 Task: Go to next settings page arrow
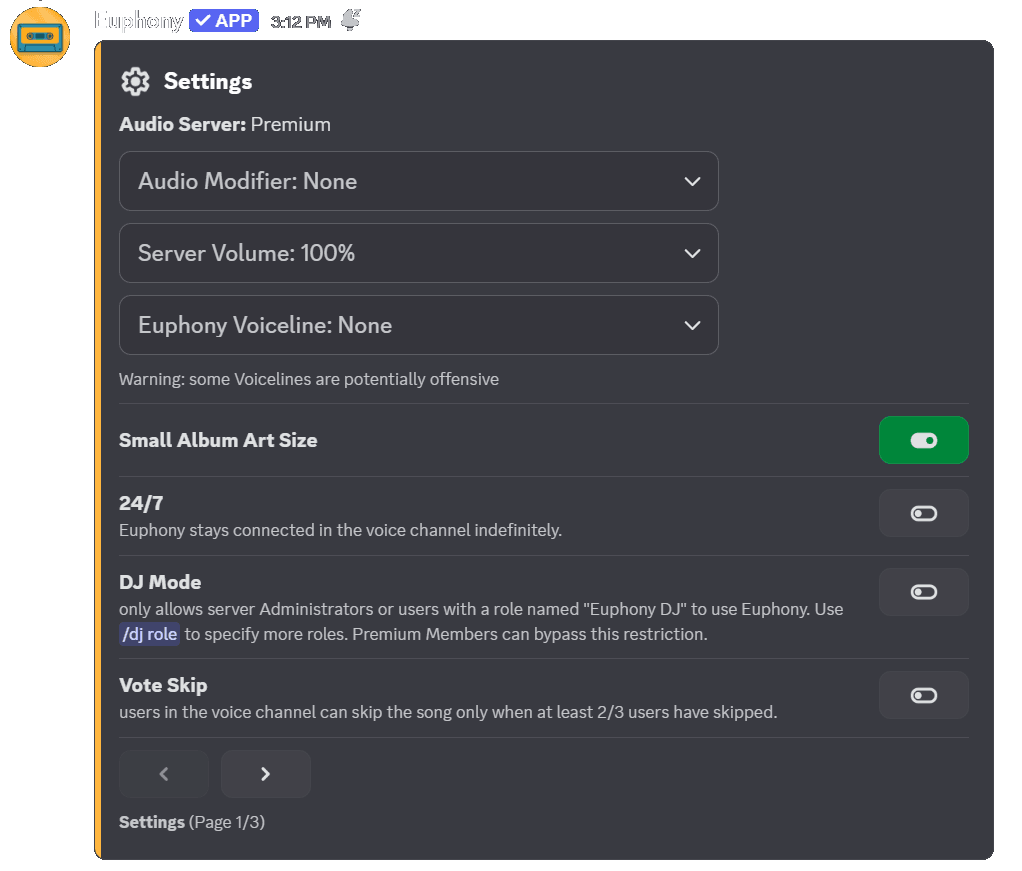pos(265,774)
